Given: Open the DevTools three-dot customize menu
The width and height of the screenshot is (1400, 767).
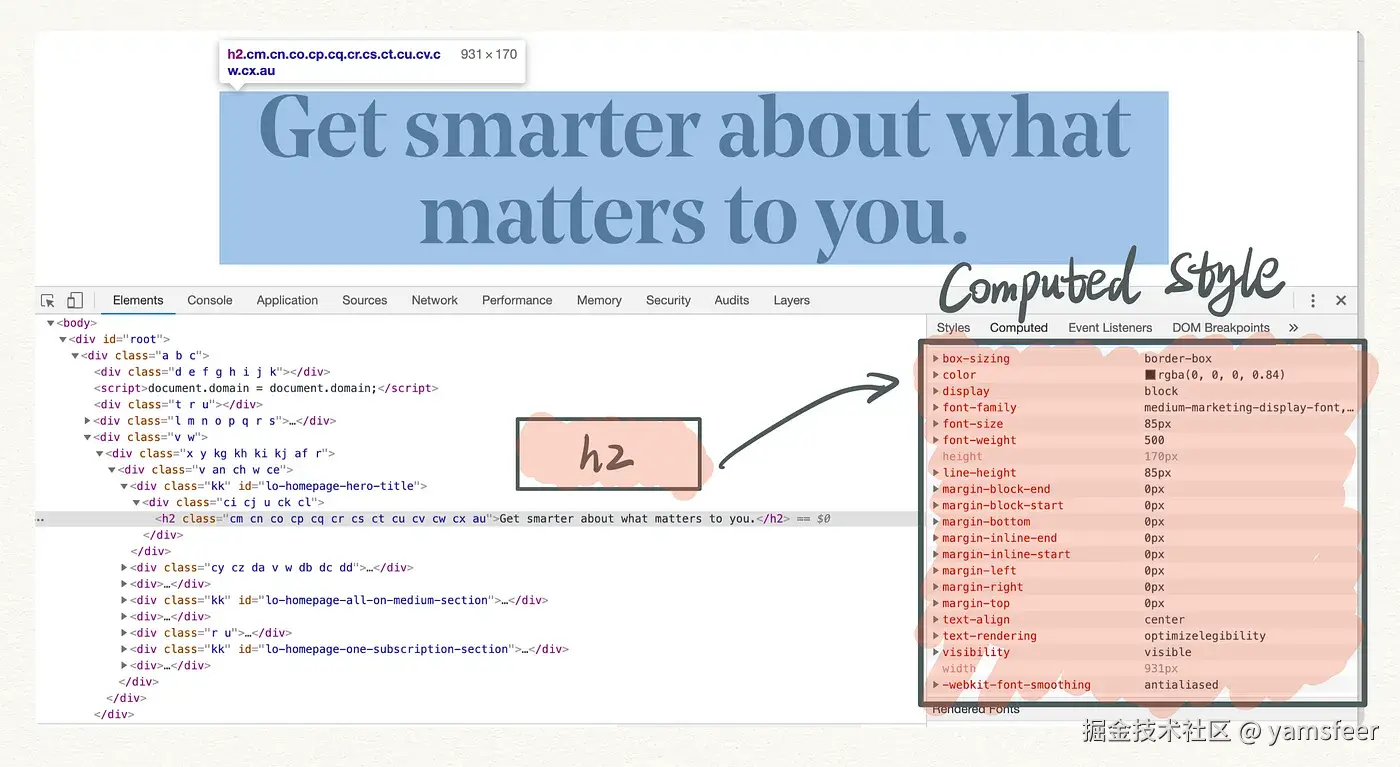Looking at the screenshot, I should (x=1313, y=300).
